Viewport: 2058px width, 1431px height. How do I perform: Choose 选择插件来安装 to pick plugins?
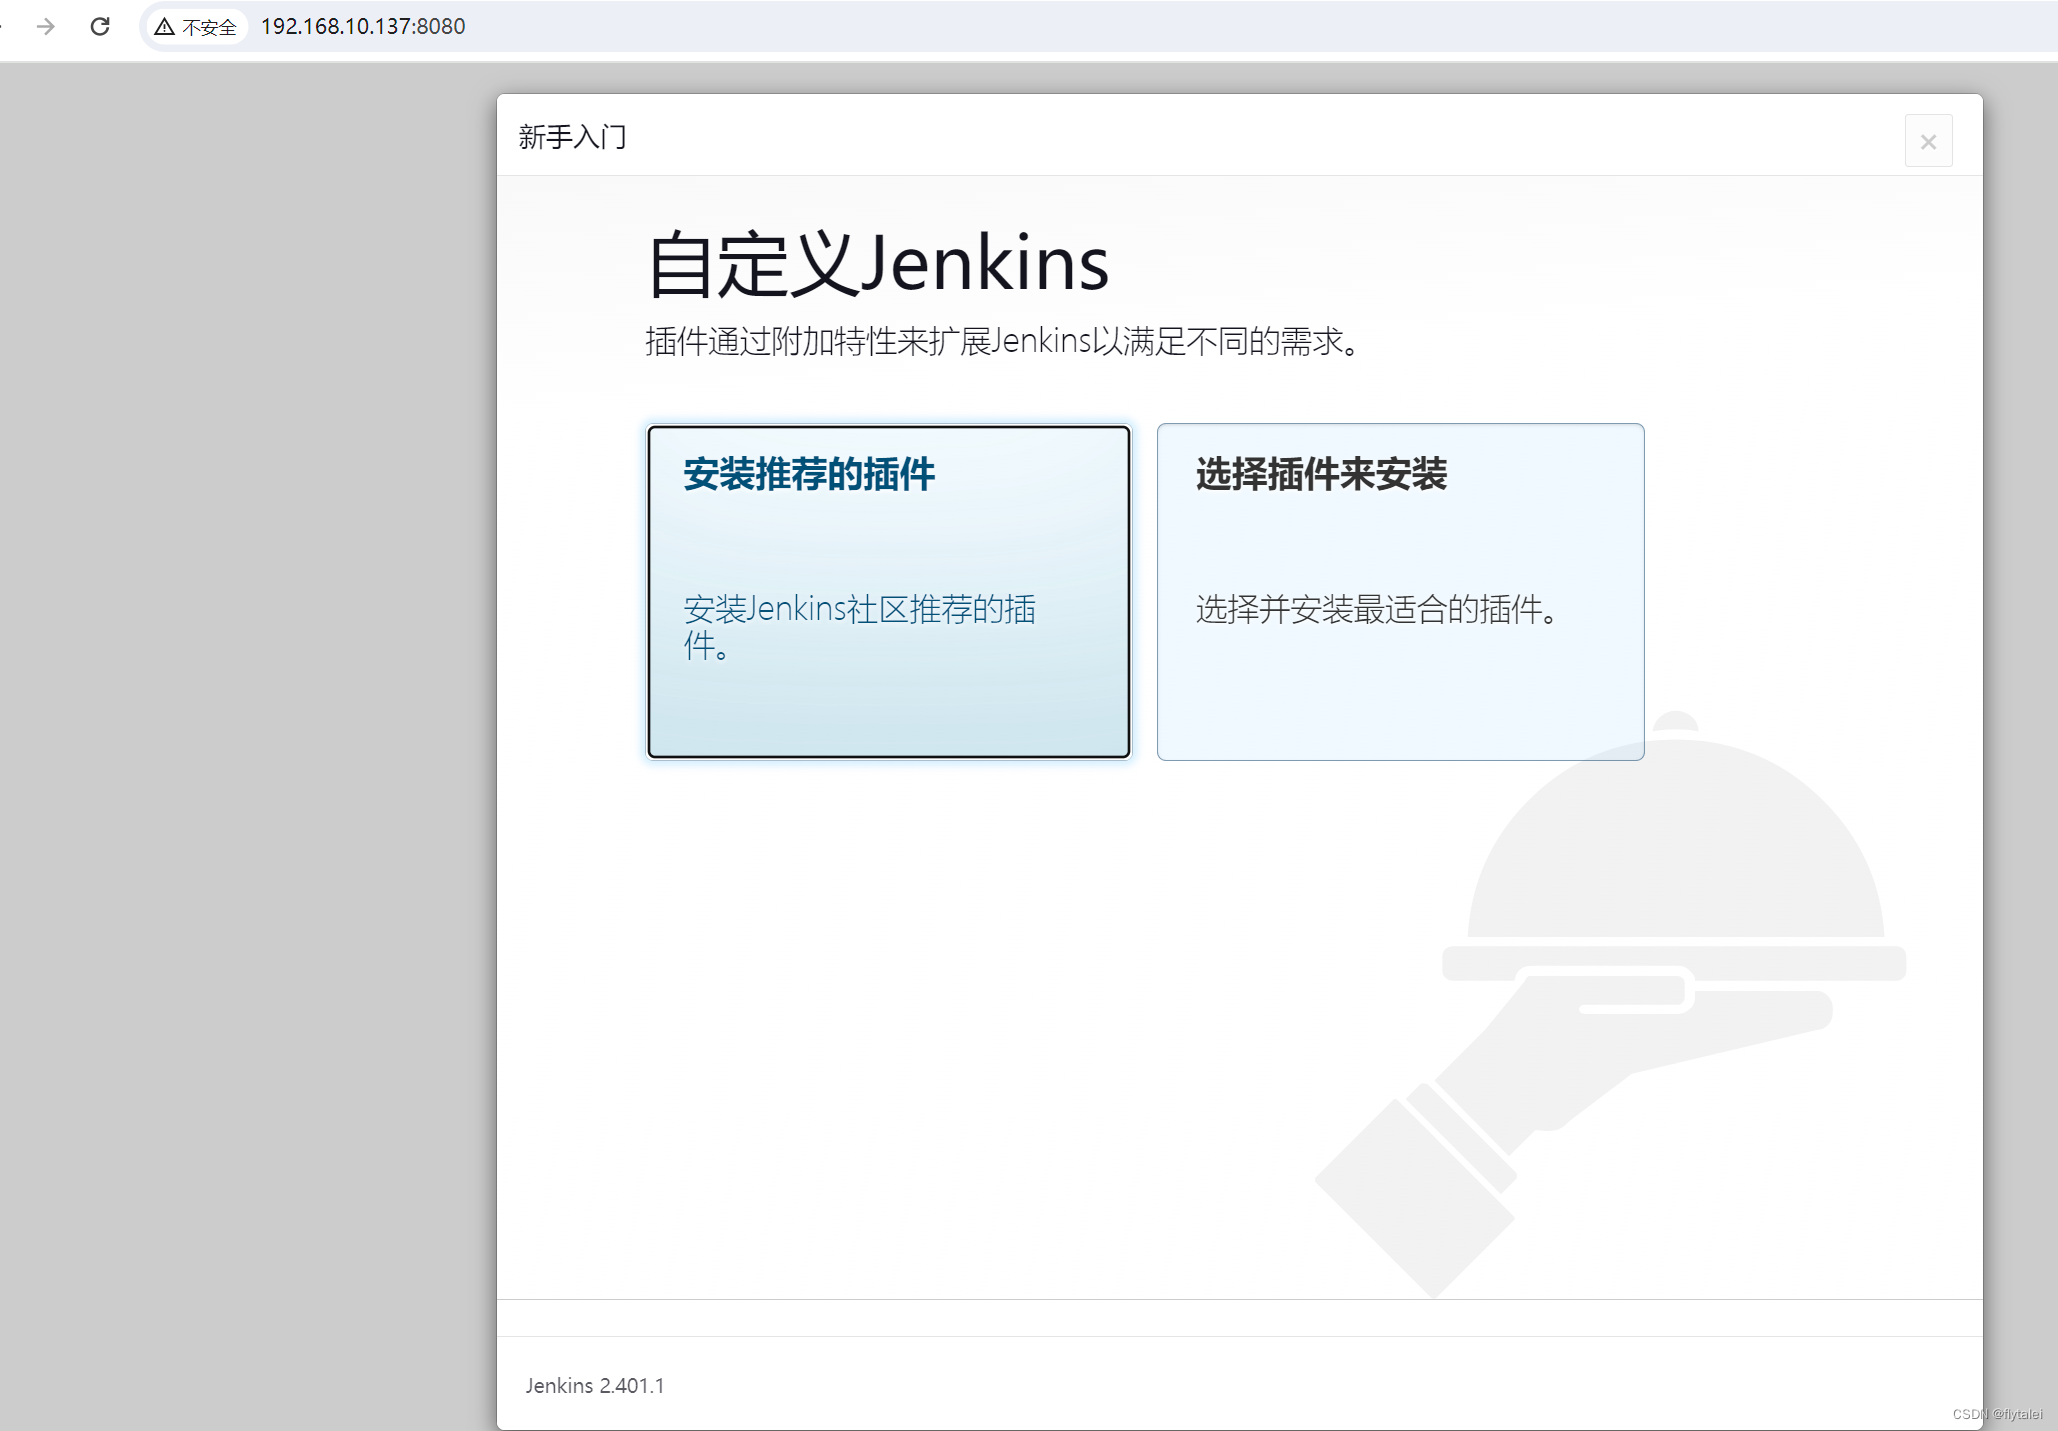click(1400, 592)
